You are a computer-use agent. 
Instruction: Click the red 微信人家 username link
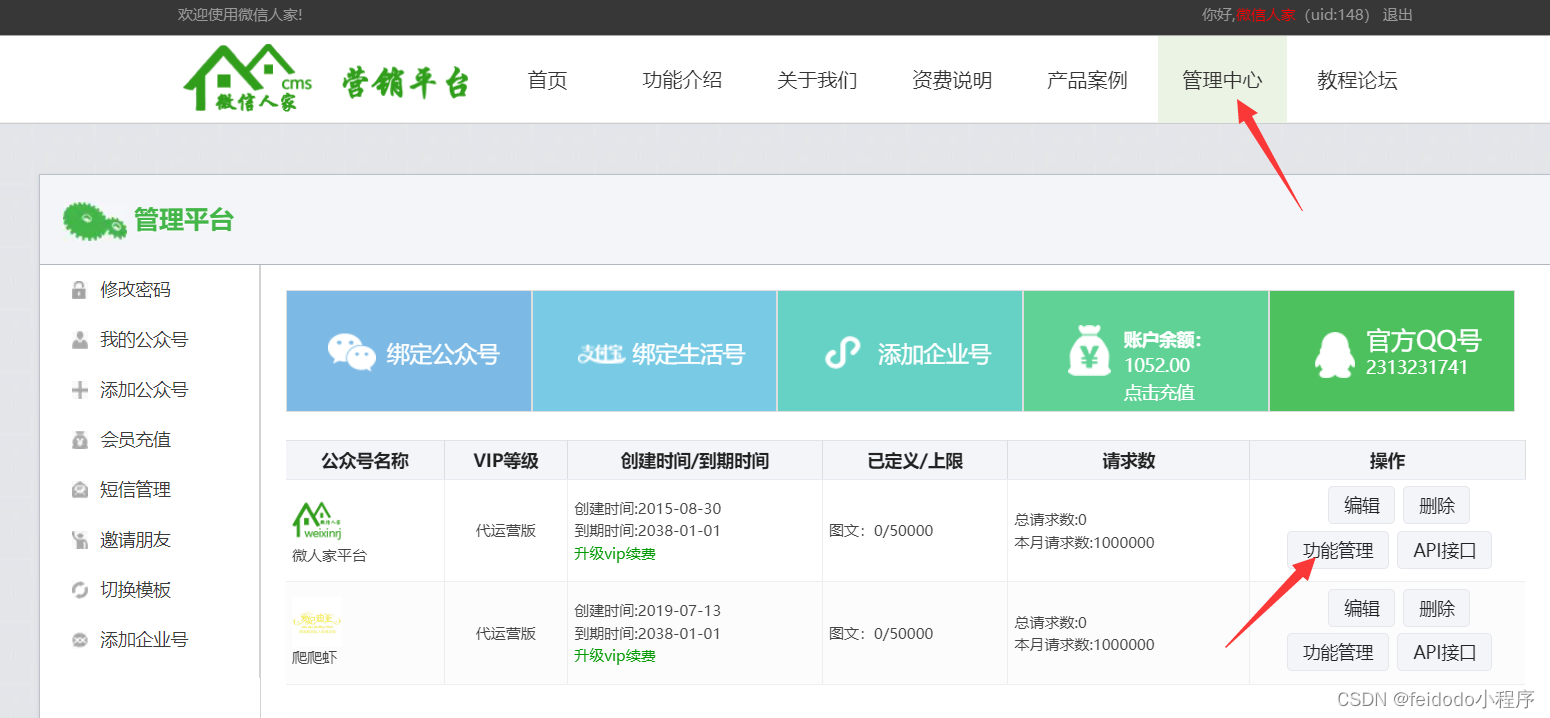[x=1266, y=15]
